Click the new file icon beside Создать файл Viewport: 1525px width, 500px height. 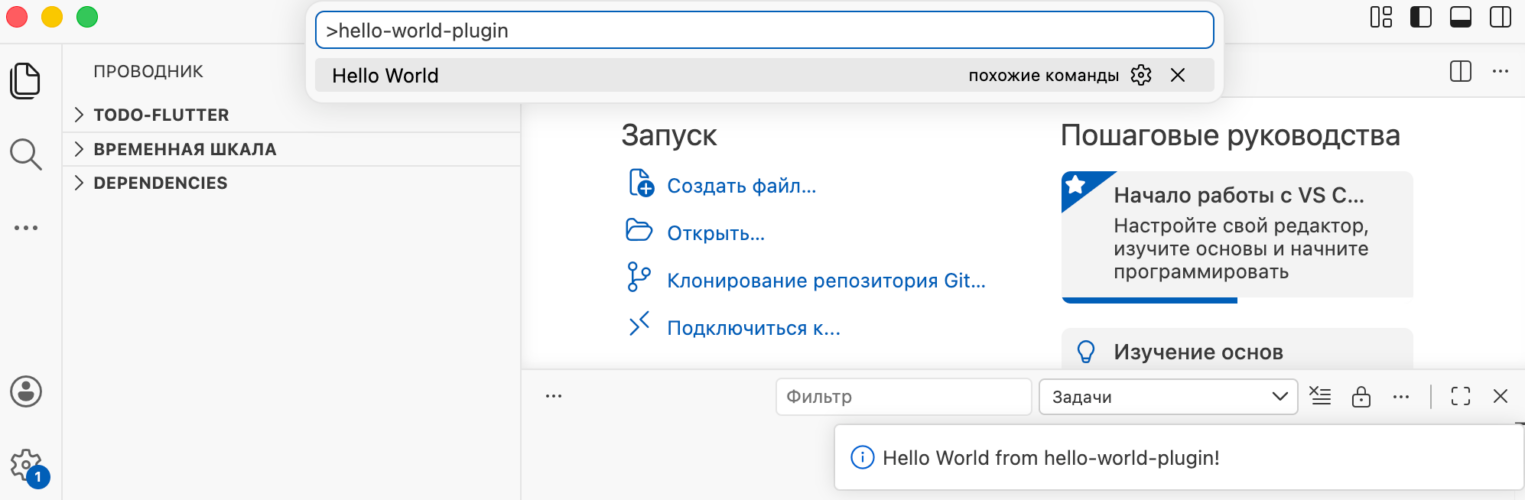(640, 183)
